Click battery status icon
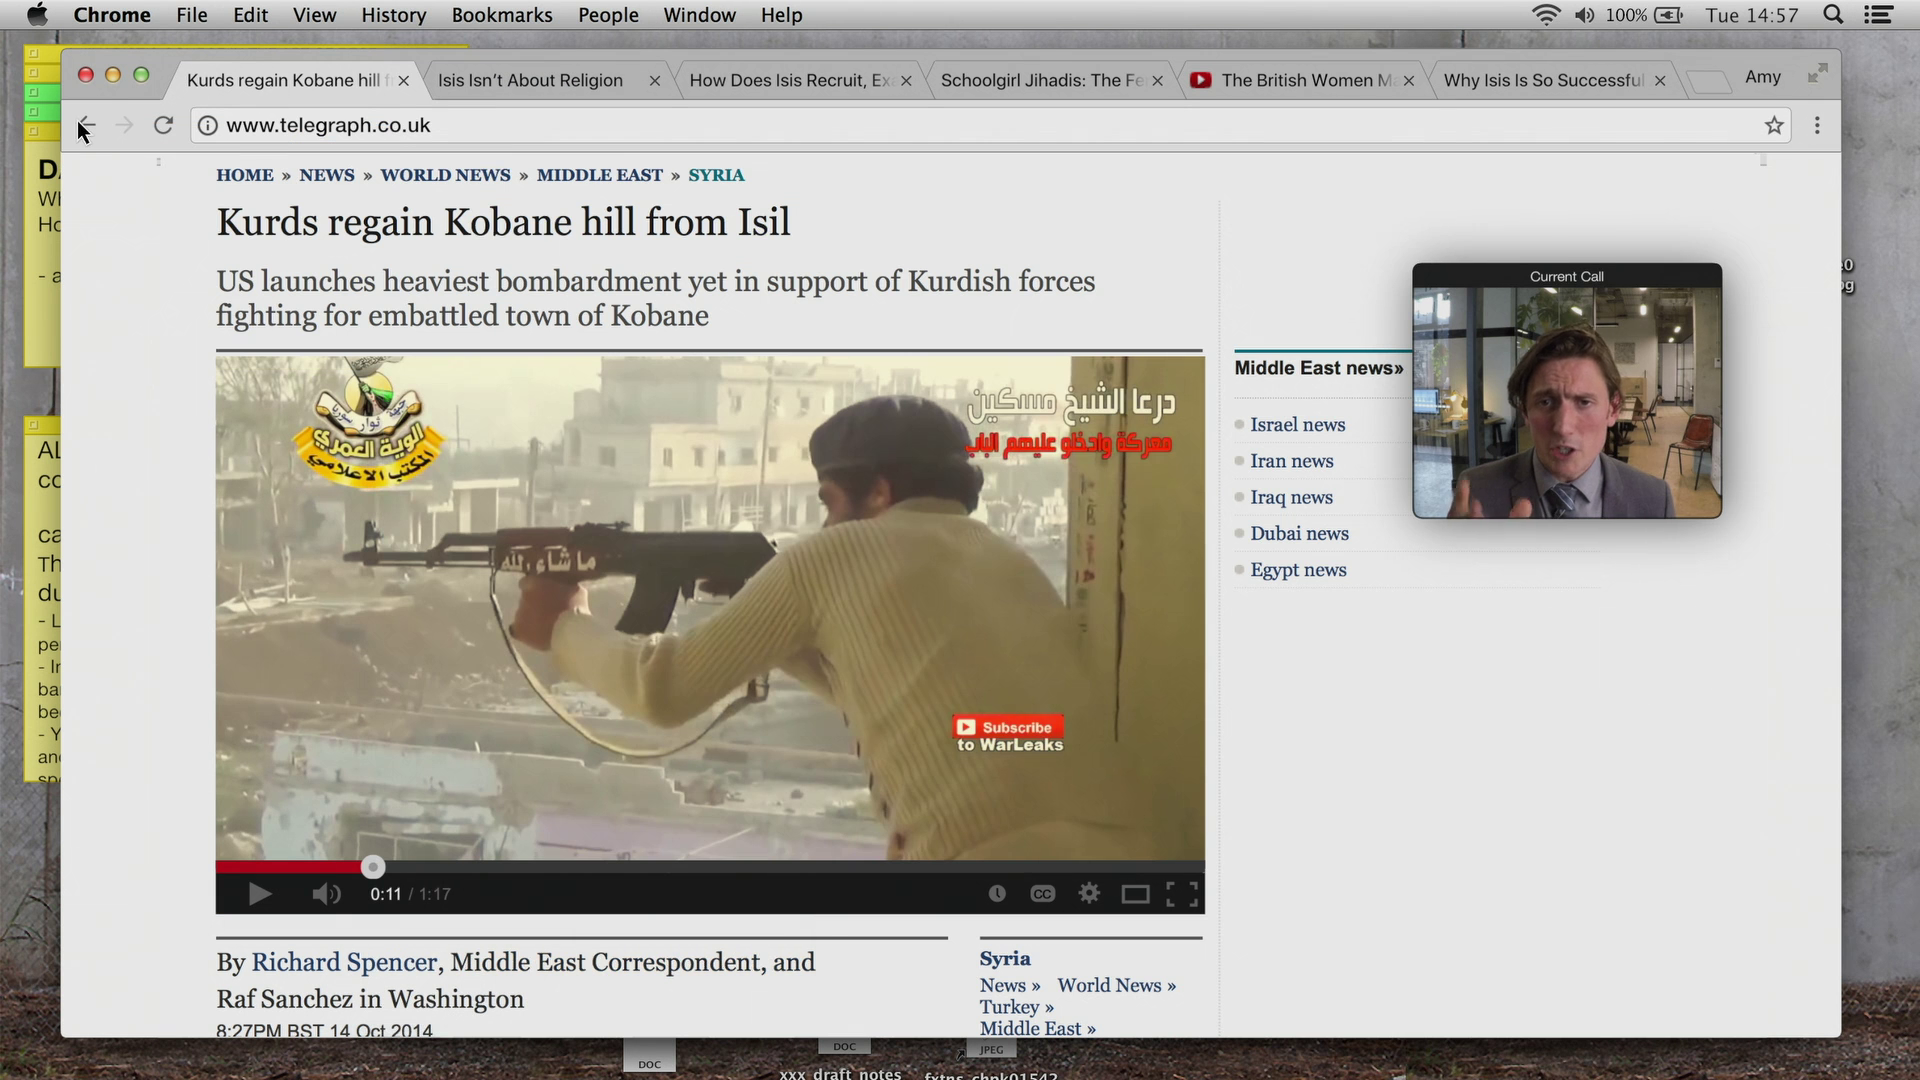This screenshot has width=1920, height=1080. [x=1669, y=15]
